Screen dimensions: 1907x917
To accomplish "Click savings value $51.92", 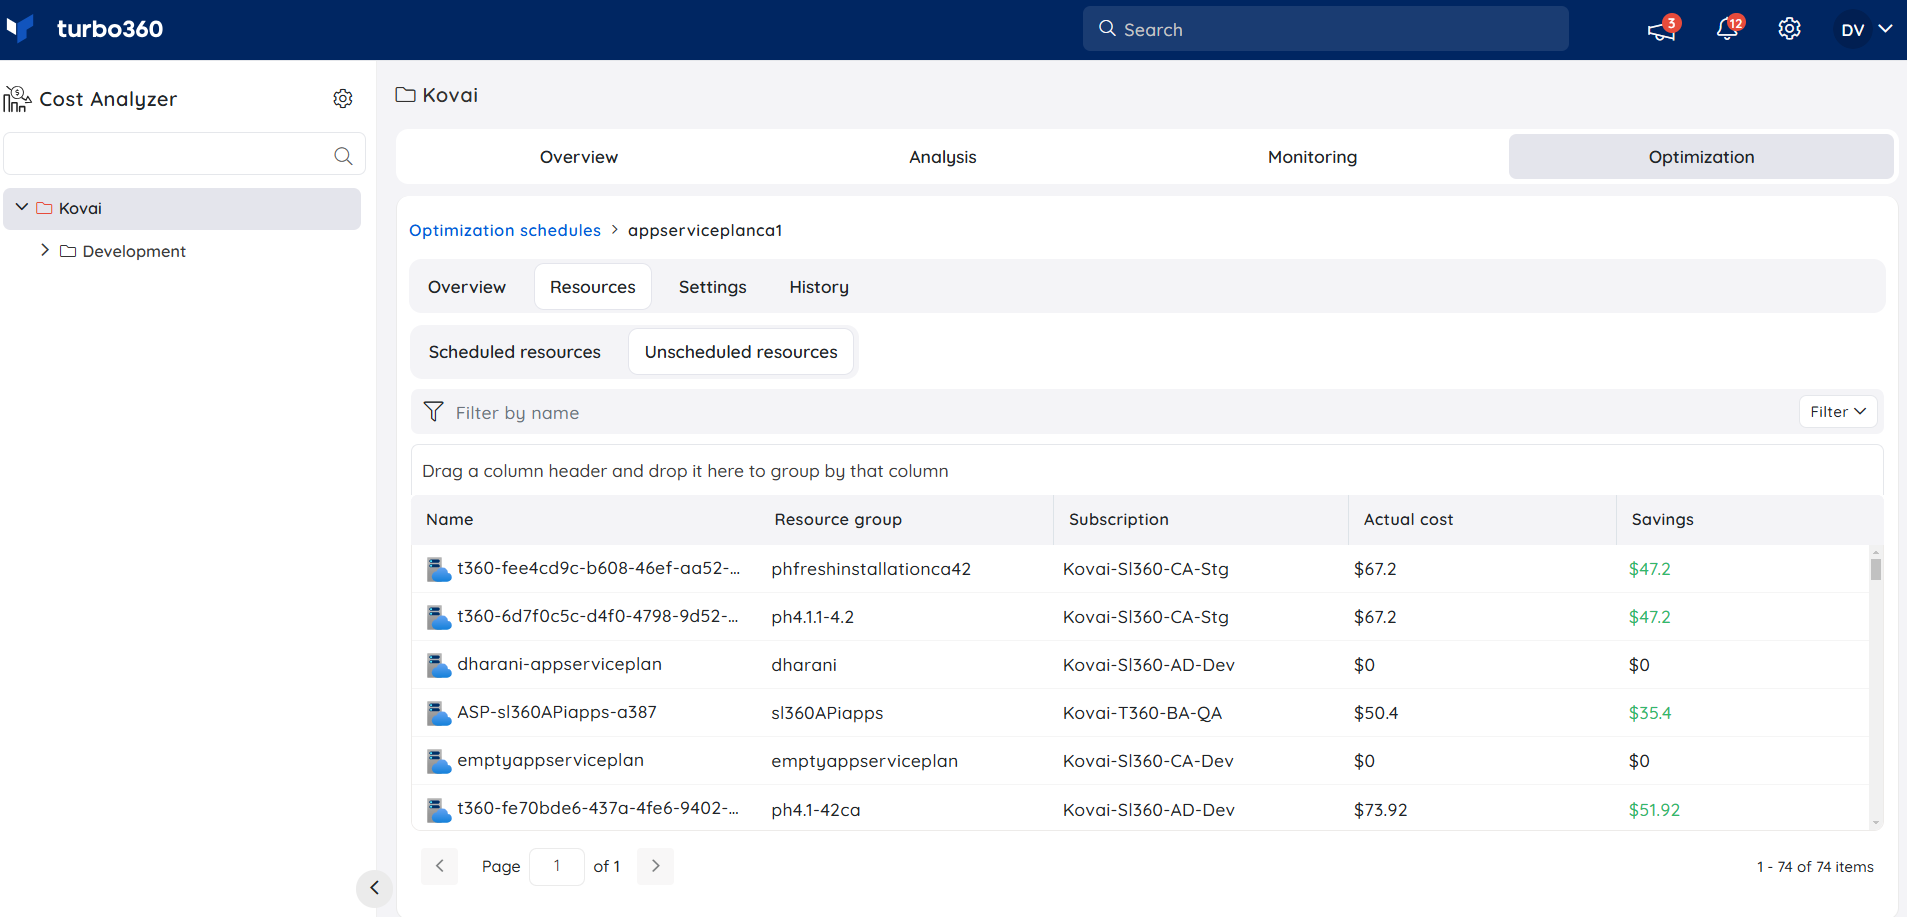I will (1654, 810).
